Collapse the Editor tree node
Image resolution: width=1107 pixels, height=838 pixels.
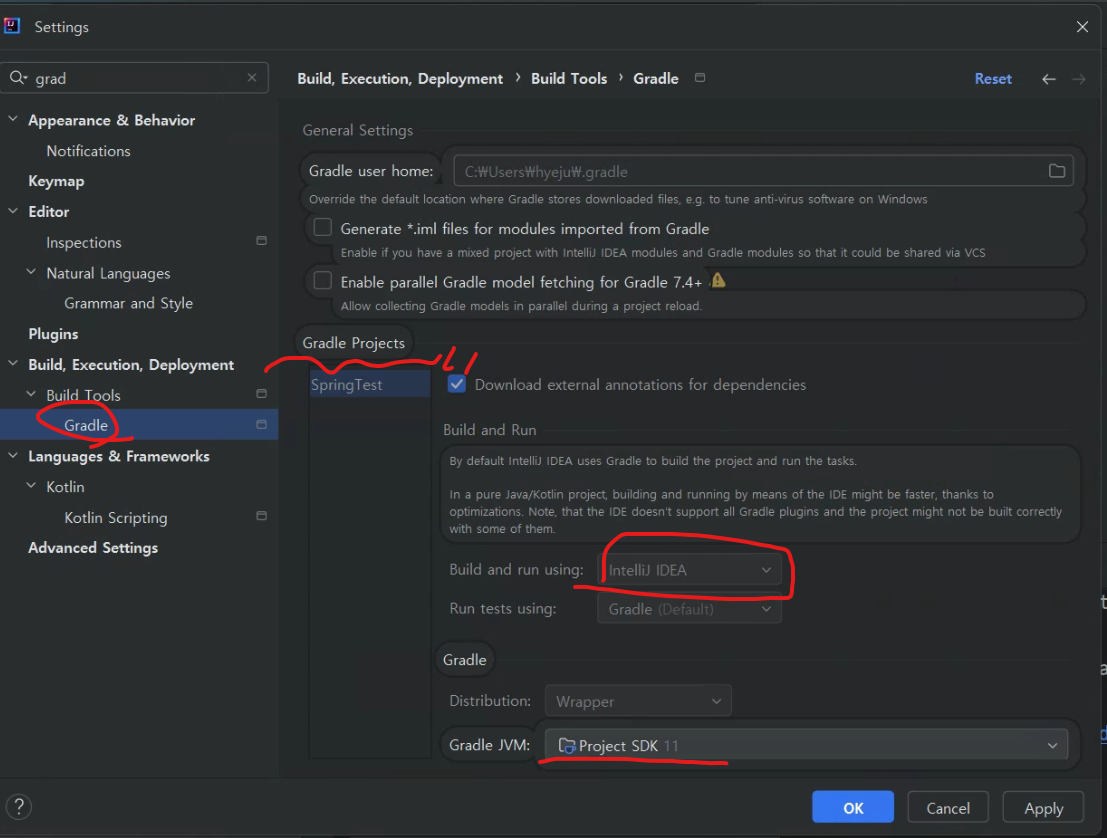pos(13,210)
